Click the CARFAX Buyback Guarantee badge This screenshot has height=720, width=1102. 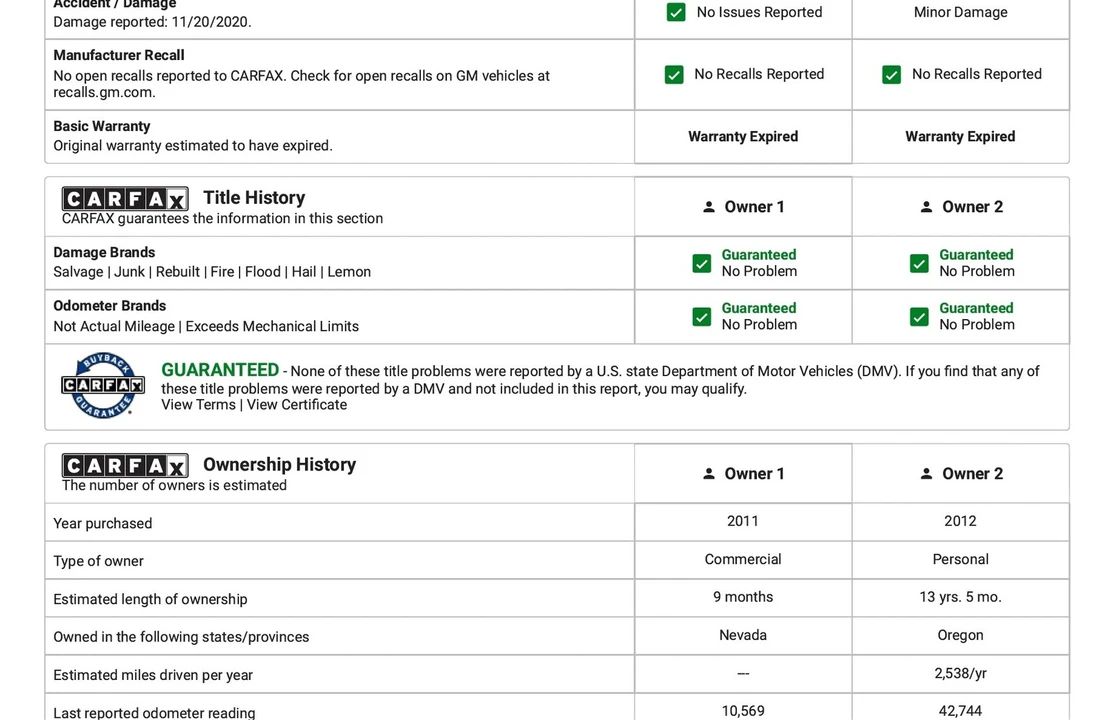[103, 385]
